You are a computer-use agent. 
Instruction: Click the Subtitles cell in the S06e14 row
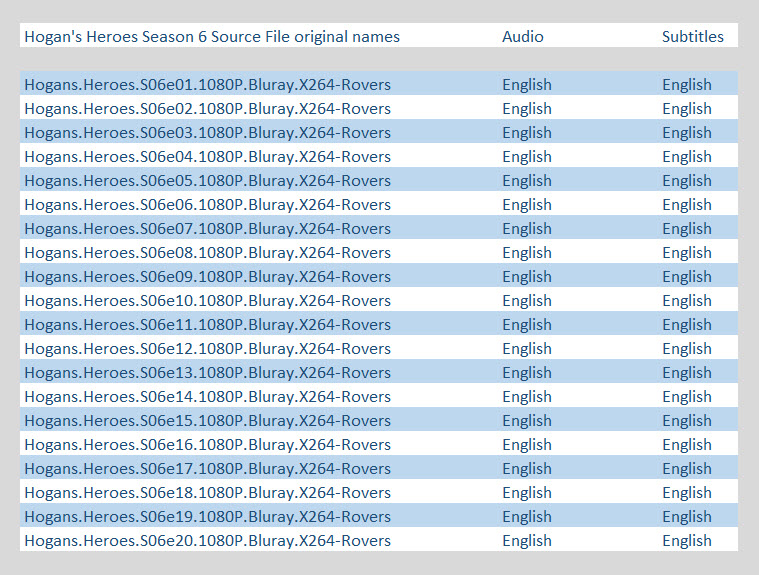click(x=687, y=397)
